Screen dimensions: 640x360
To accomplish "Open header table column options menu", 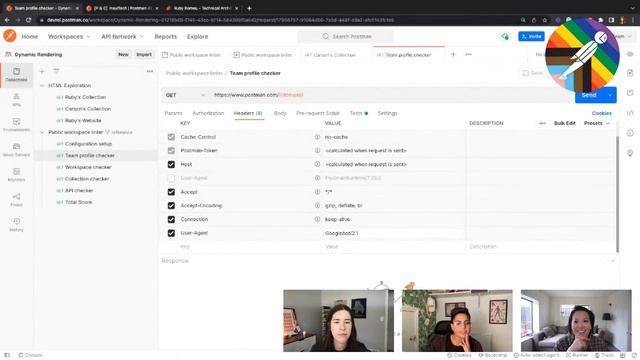I will coord(542,123).
